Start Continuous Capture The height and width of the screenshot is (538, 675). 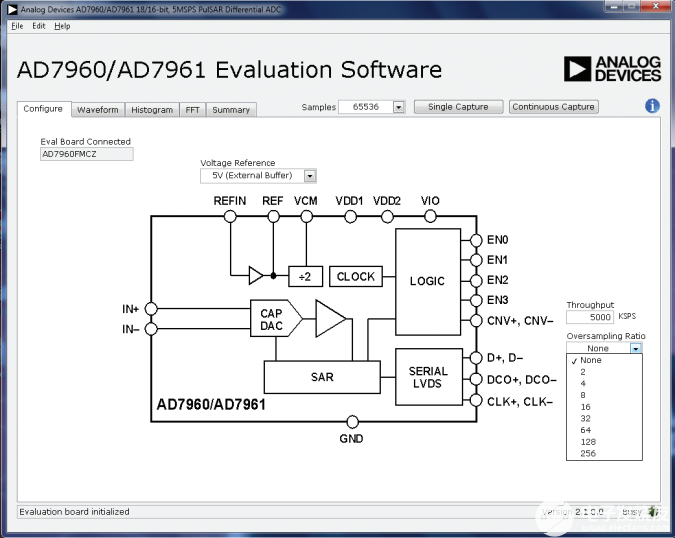point(553,107)
